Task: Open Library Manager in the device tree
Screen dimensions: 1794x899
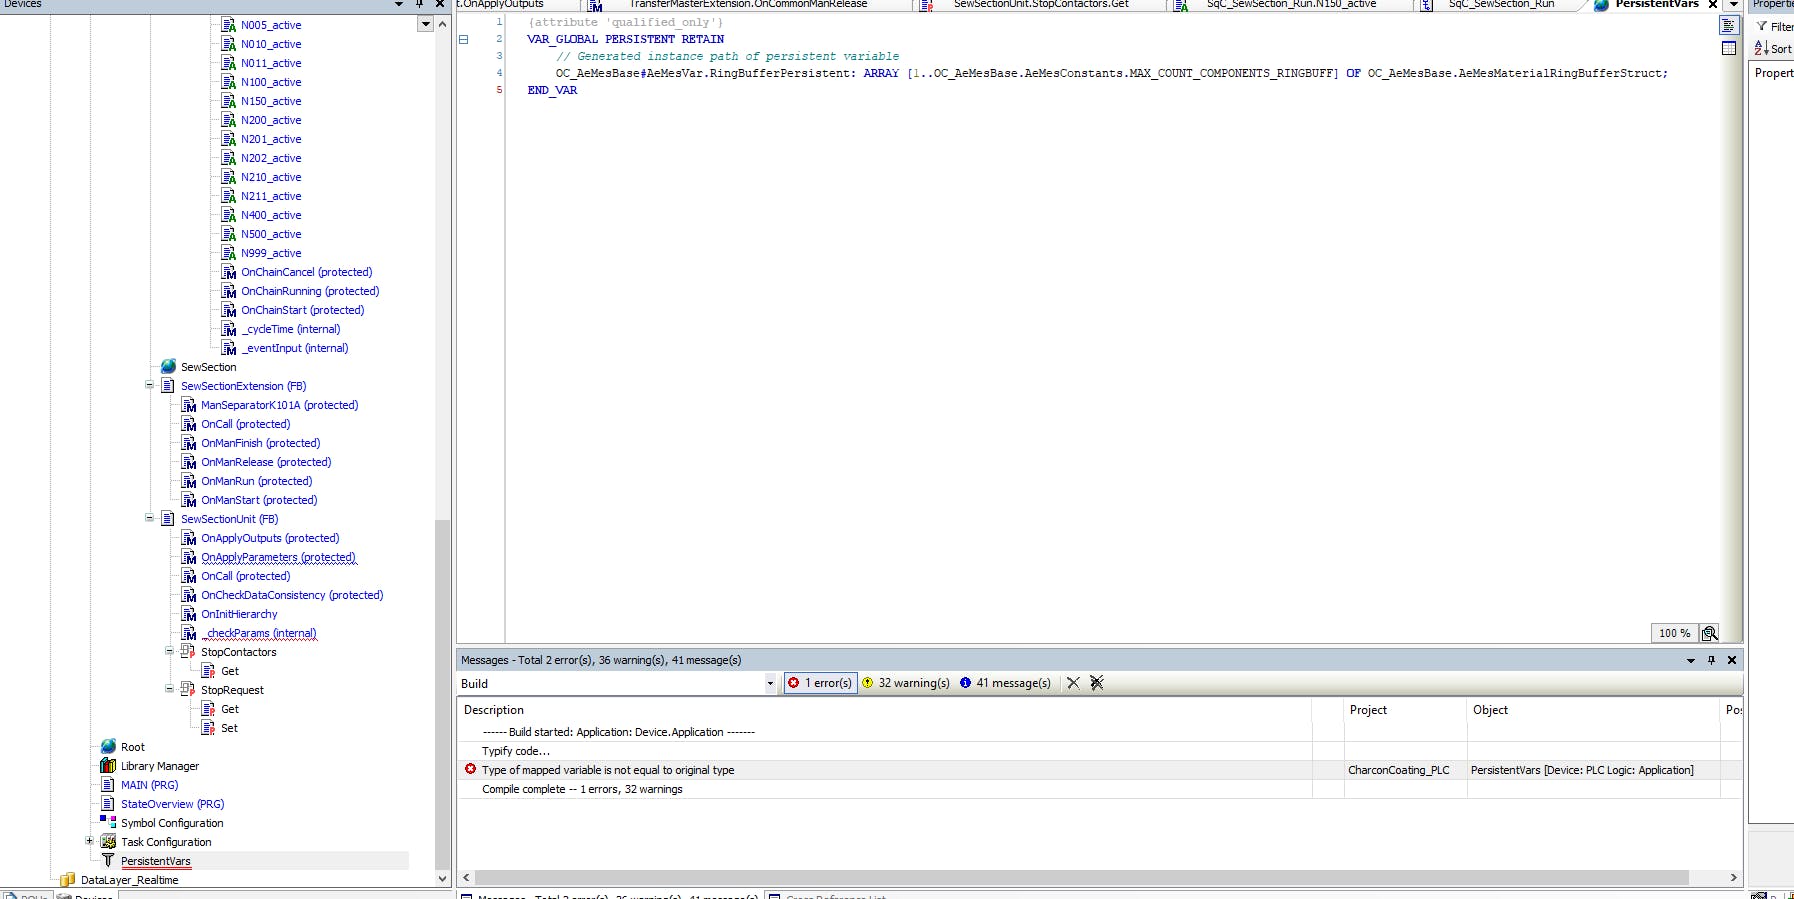Action: 159,766
